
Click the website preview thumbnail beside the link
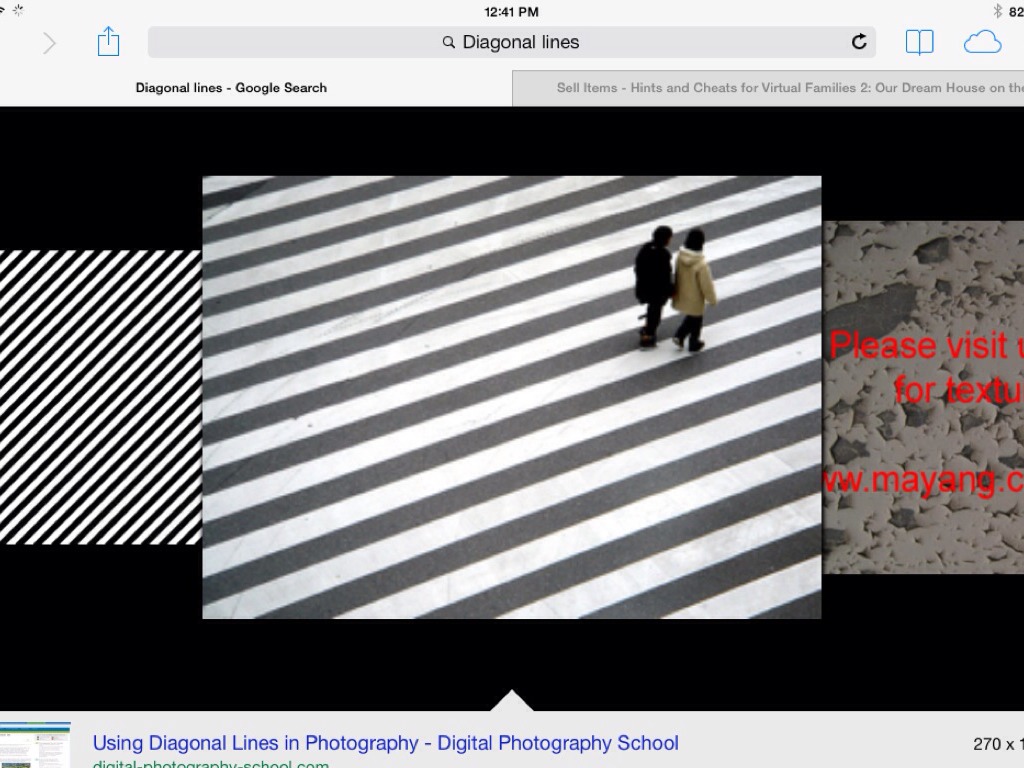(35, 745)
